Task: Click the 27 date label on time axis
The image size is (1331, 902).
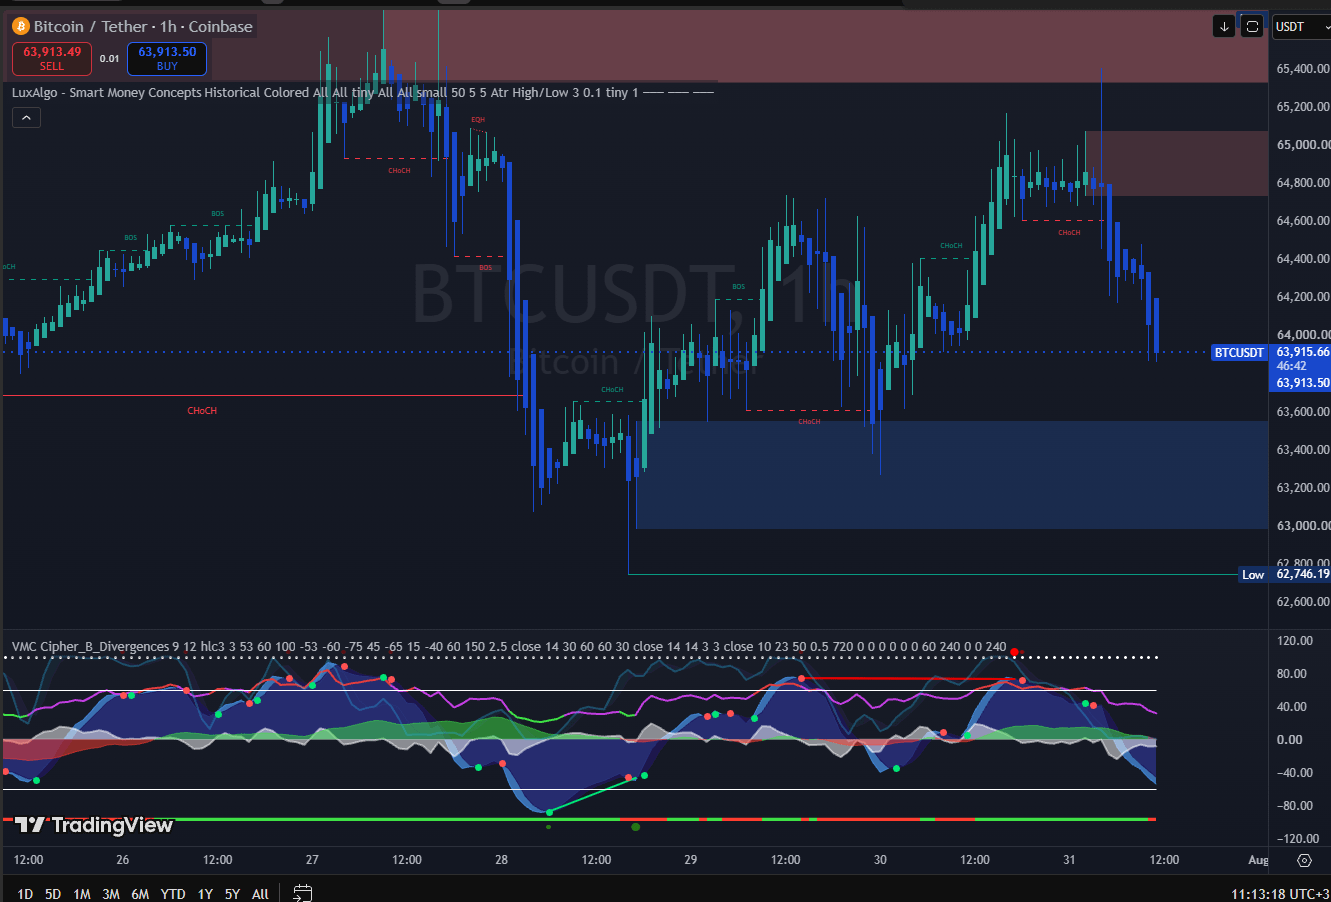Action: pos(312,860)
